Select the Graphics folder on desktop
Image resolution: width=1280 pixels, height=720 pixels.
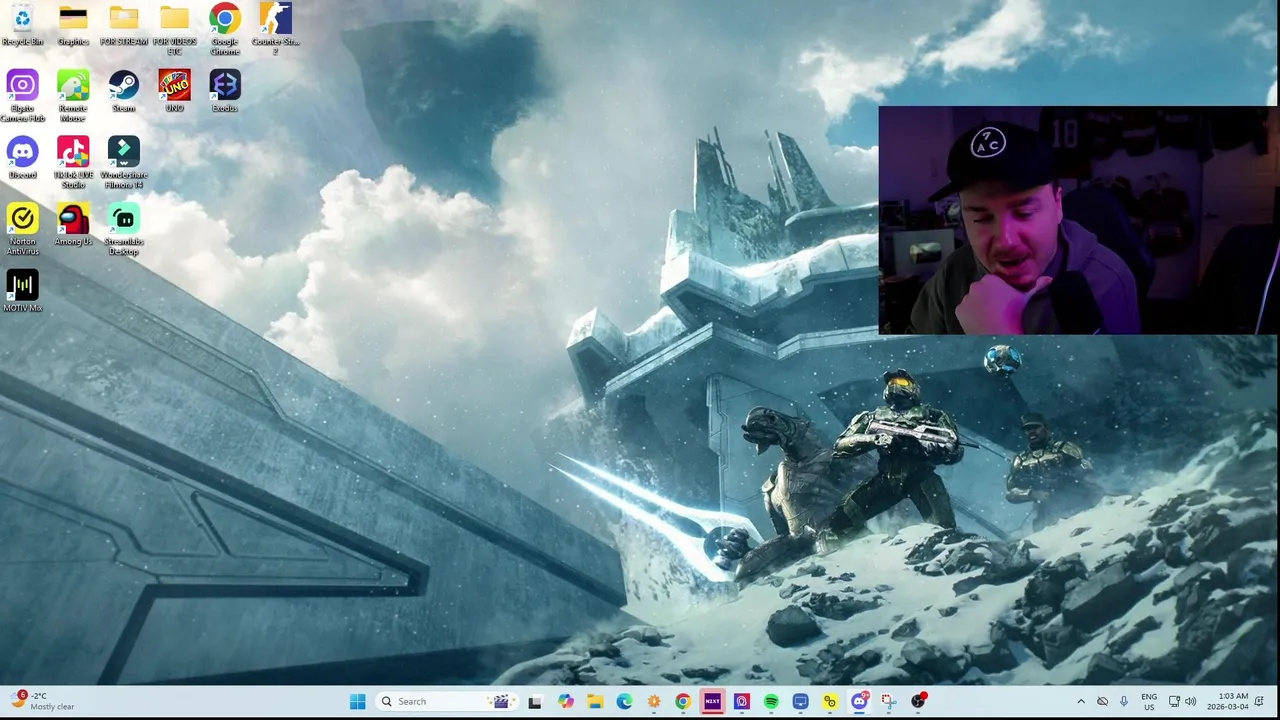73,25
